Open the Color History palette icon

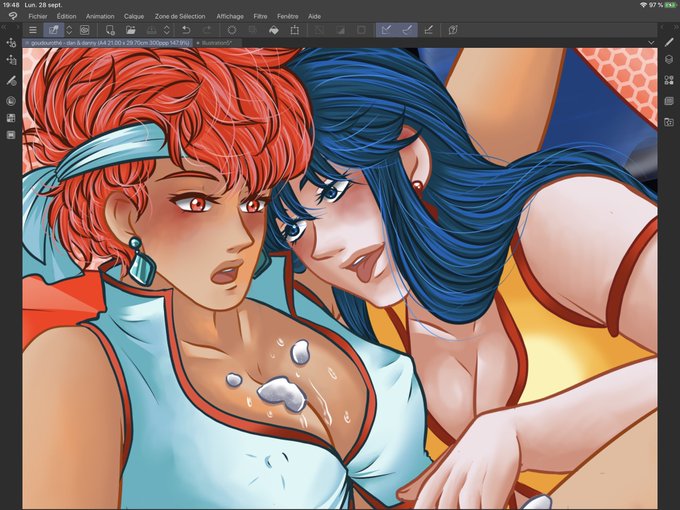point(11,135)
